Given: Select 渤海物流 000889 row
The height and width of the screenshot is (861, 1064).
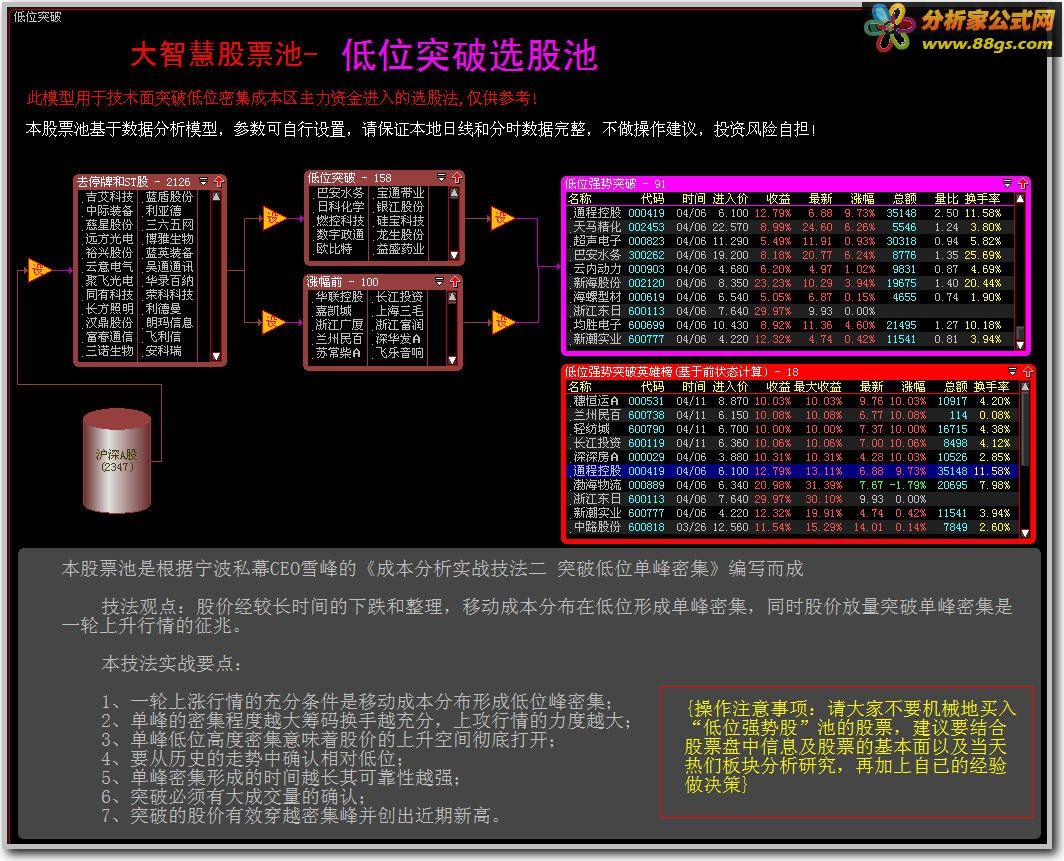Looking at the screenshot, I should point(791,485).
